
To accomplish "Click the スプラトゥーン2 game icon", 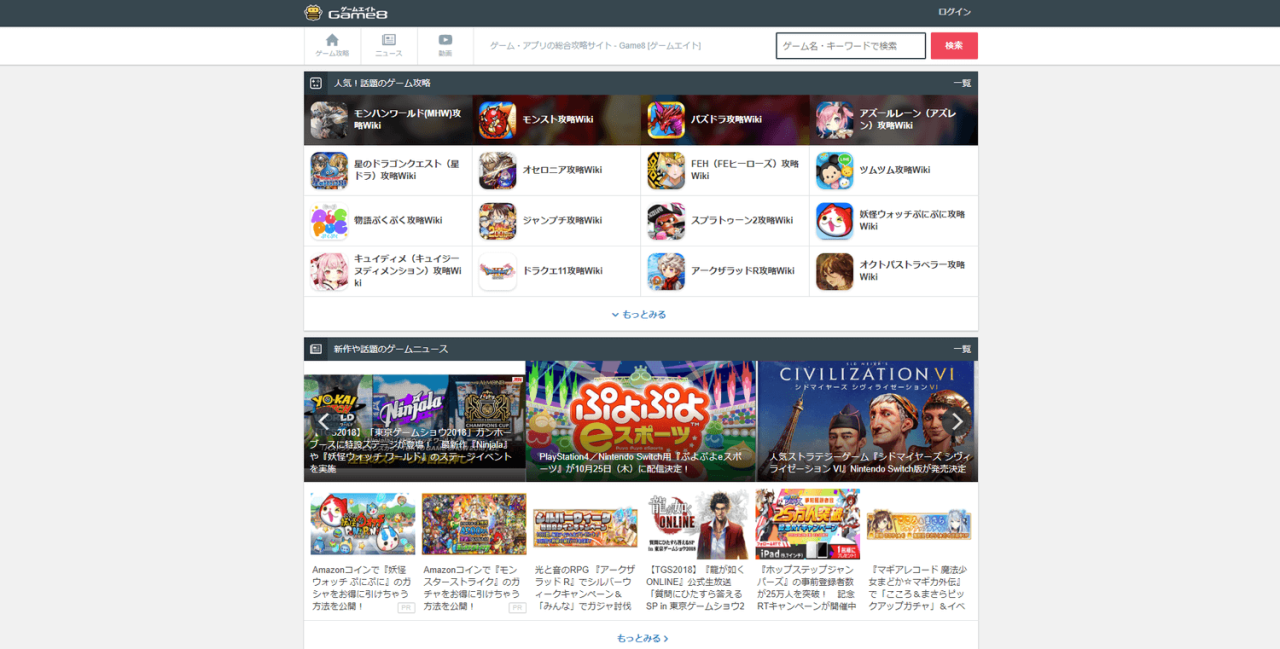I will [666, 221].
